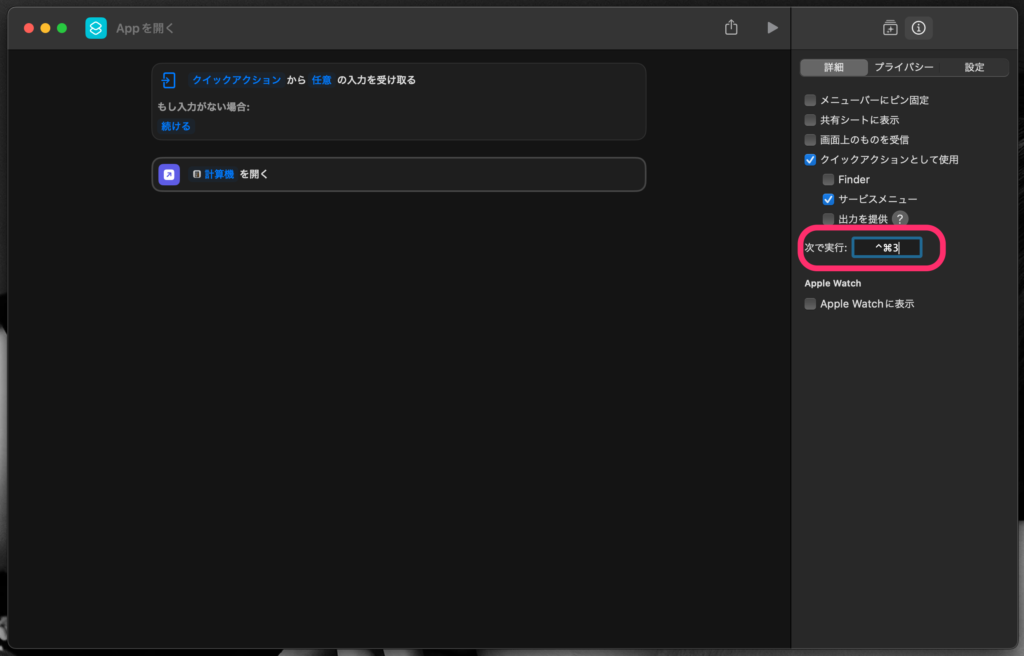This screenshot has height=656, width=1024.
Task: Open the 任意 input type dropdown
Action: [321, 80]
